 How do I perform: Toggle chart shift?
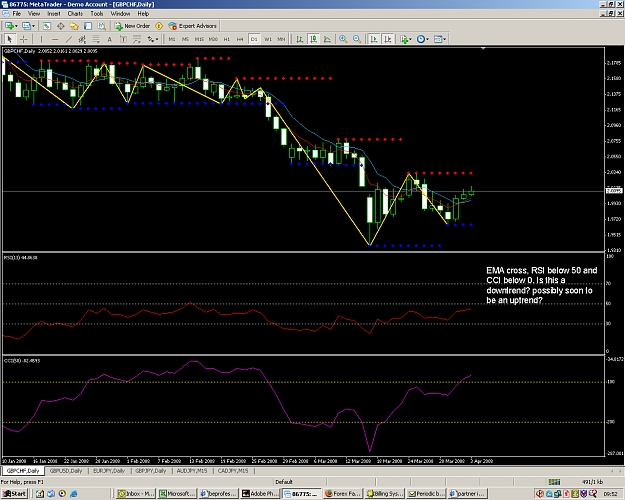(x=387, y=39)
